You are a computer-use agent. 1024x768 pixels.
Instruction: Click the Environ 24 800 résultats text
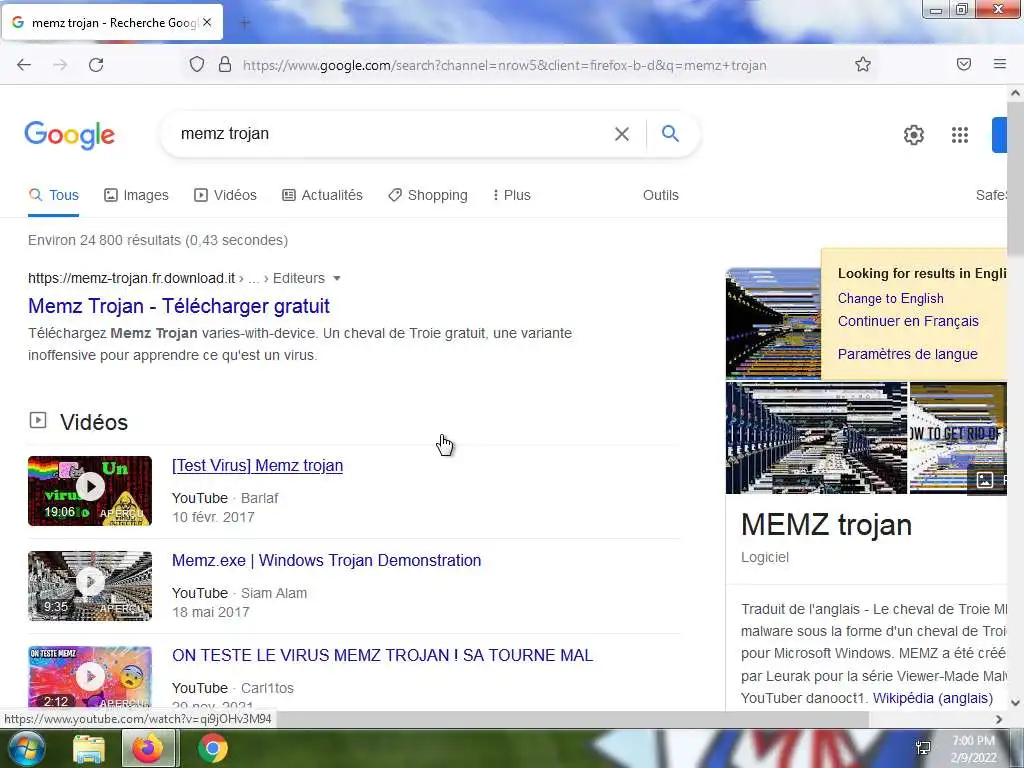point(158,240)
